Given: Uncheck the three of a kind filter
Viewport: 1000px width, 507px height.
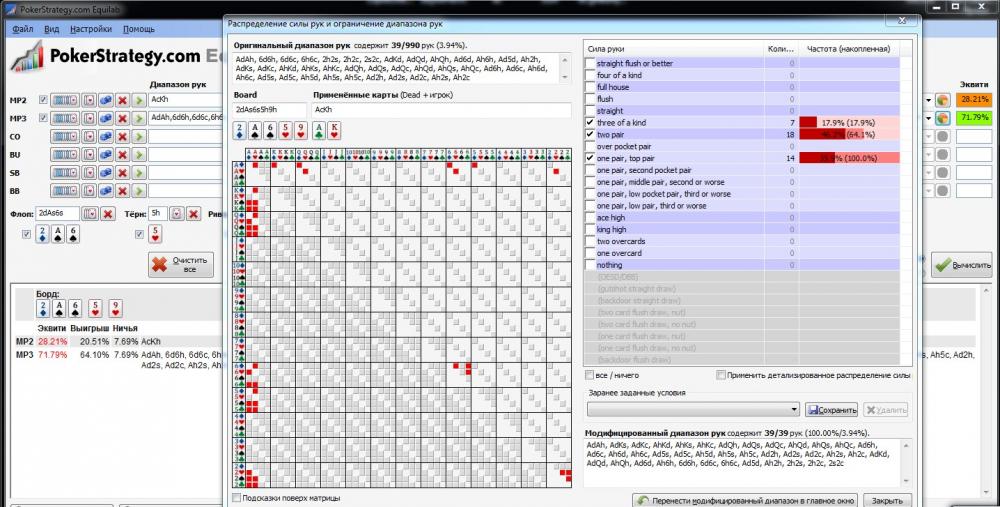Looking at the screenshot, I should tap(590, 122).
